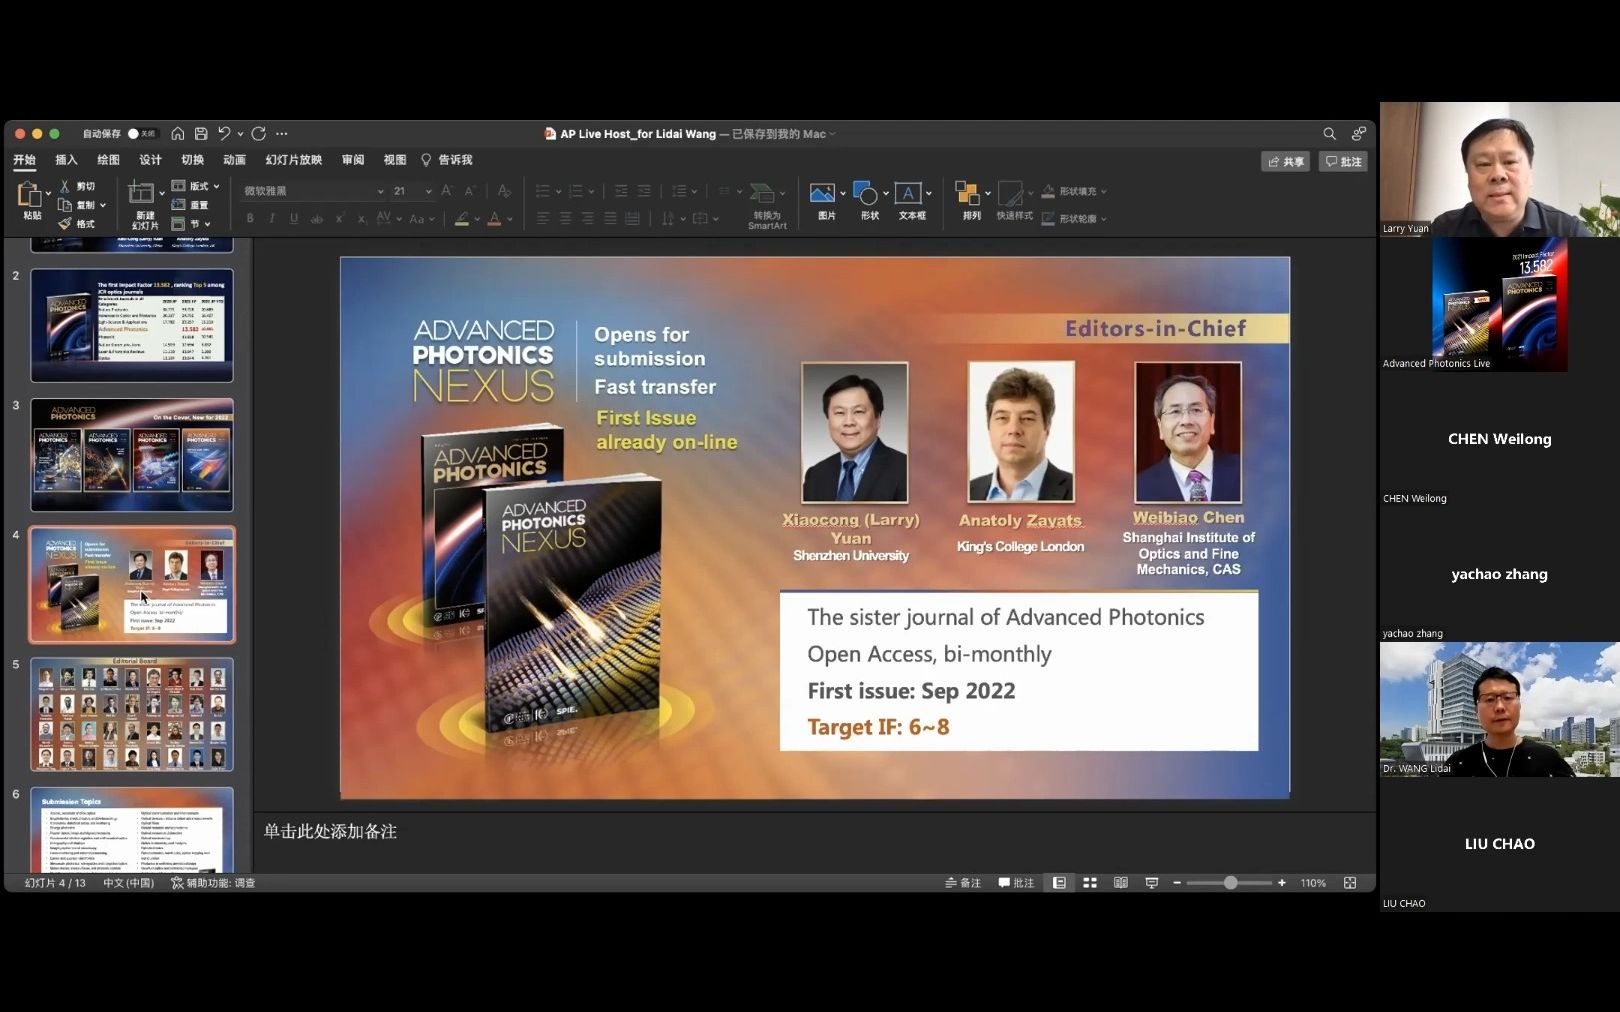Viewport: 1620px width, 1012px height.
Task: Increase font size with the larger A
Action: (x=446, y=191)
